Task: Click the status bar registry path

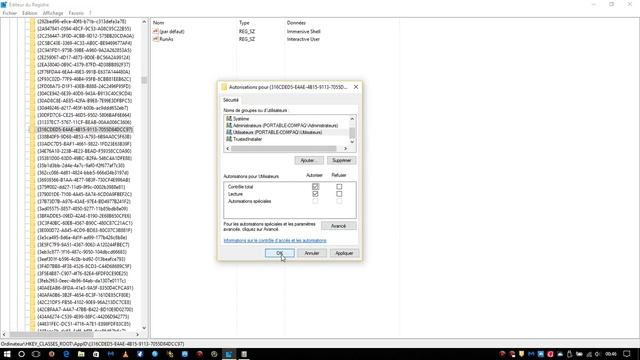Action: click(x=93, y=344)
